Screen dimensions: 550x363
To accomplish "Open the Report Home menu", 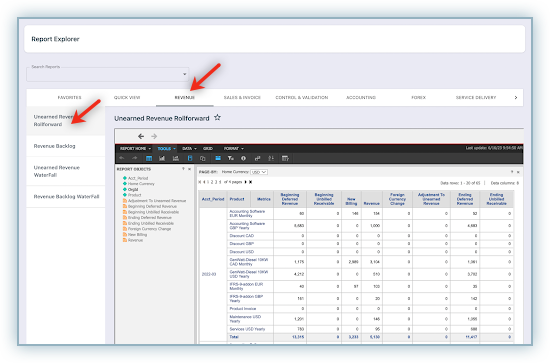I will click(x=135, y=149).
